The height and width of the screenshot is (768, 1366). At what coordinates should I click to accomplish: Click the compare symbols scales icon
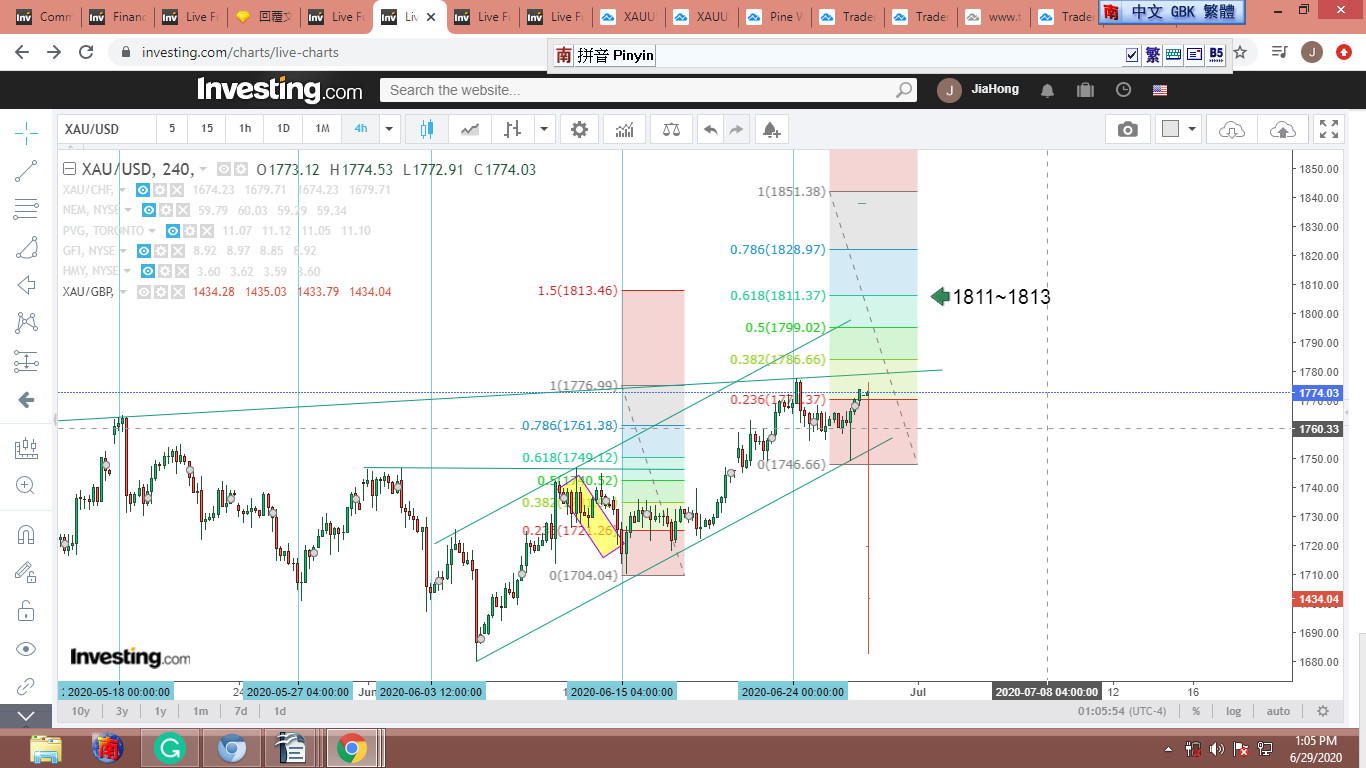click(670, 129)
